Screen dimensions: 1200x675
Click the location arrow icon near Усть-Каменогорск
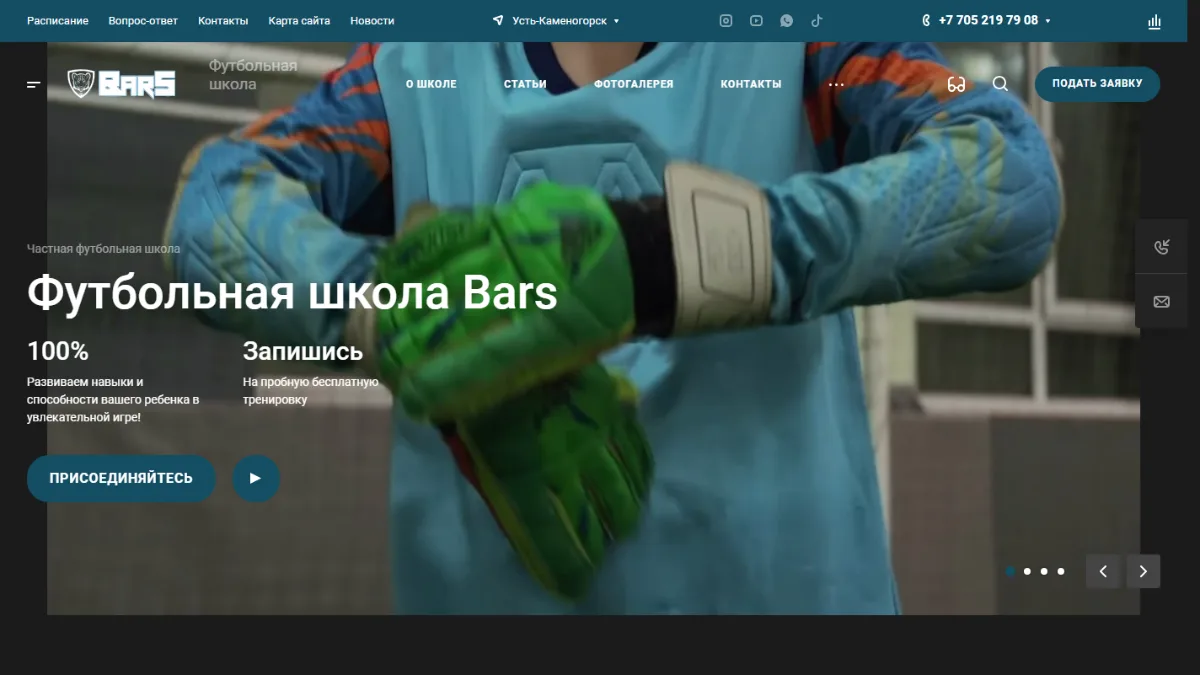tap(498, 20)
